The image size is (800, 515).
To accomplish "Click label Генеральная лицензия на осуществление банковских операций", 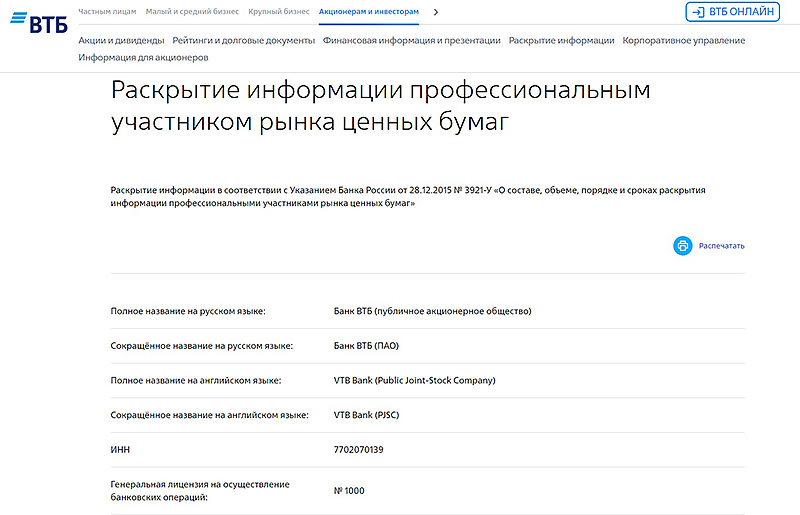I will (x=200, y=491).
